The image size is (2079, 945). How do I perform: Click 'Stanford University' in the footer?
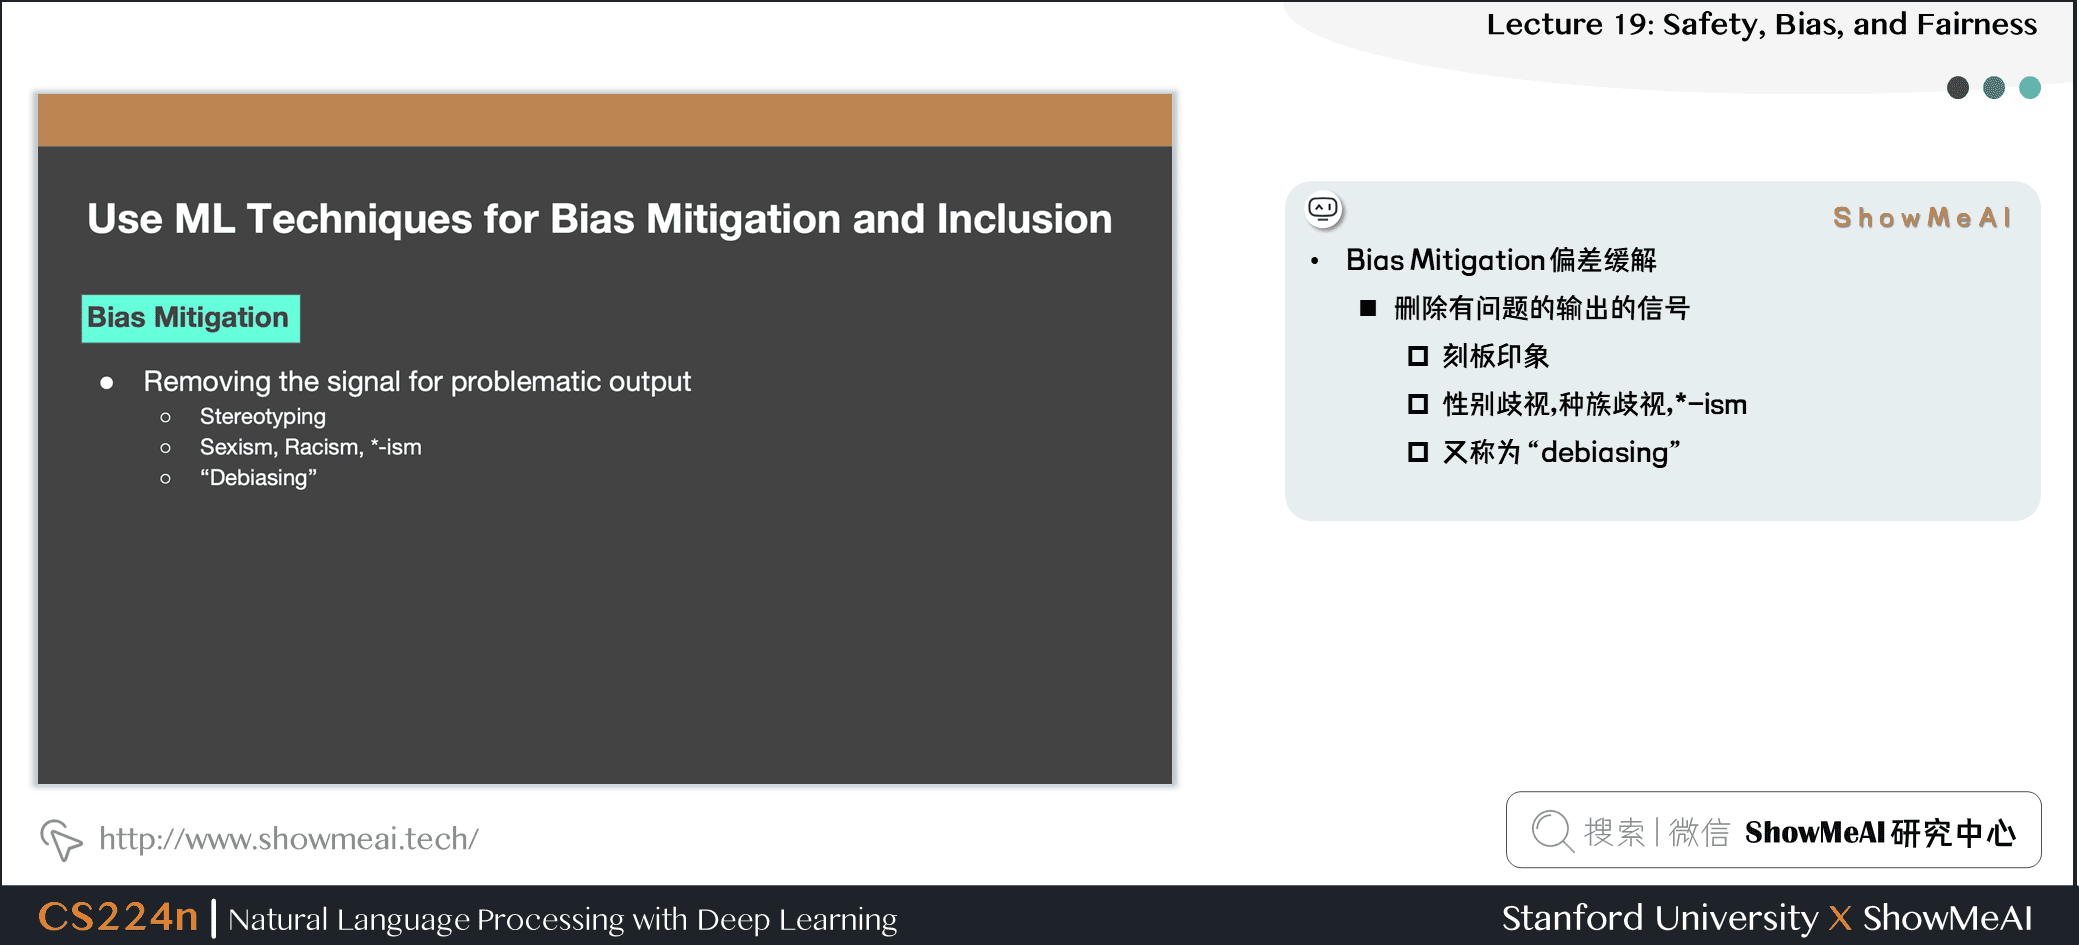(x=1659, y=917)
